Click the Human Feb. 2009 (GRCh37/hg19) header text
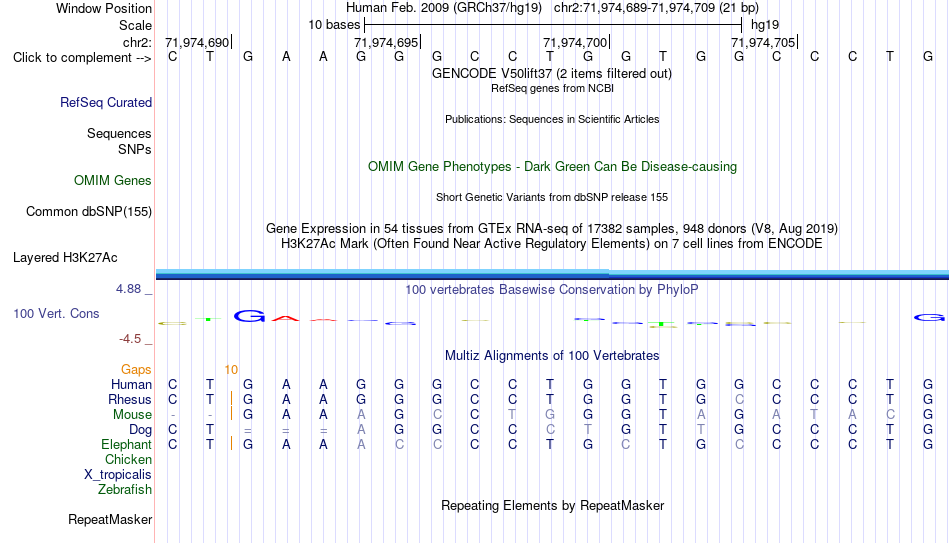 tap(446, 8)
